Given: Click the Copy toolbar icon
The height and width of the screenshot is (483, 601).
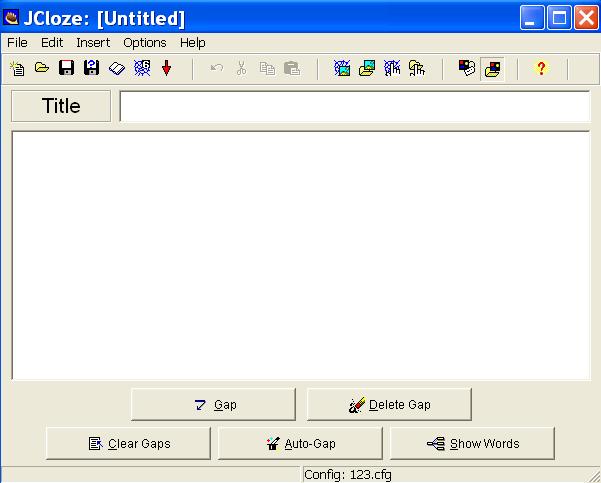Looking at the screenshot, I should pos(267,69).
